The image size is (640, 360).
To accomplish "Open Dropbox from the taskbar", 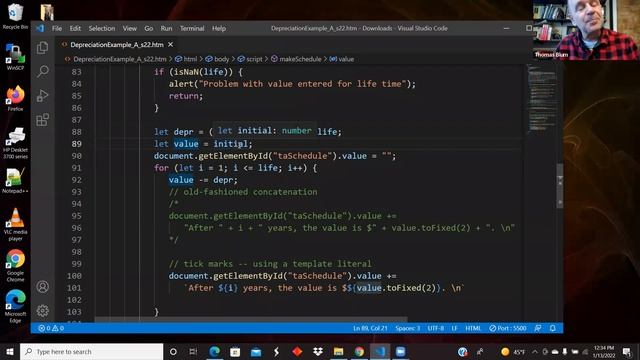I will pos(318,351).
